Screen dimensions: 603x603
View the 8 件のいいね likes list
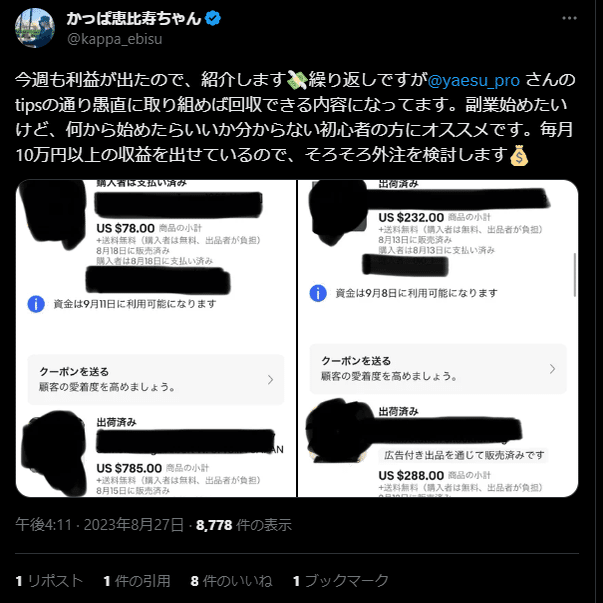[232, 581]
